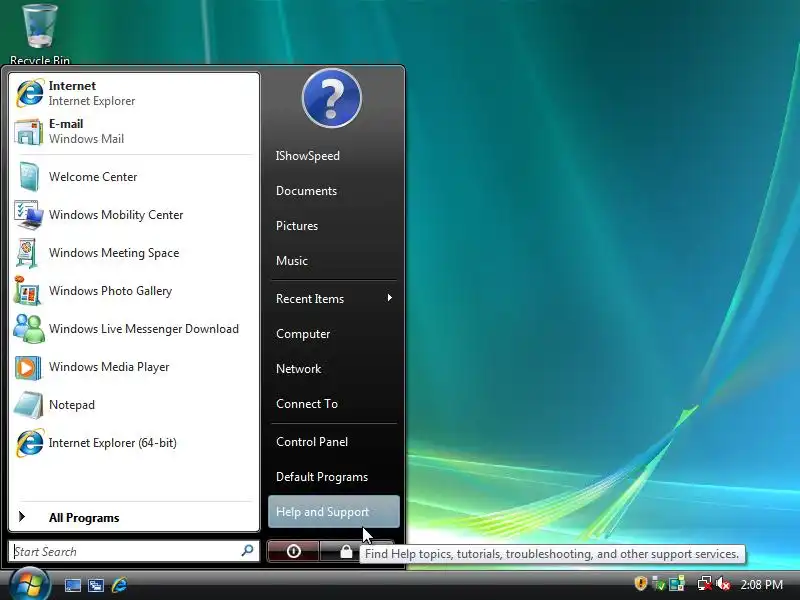The height and width of the screenshot is (600, 800).
Task: Open the Recycle Bin on desktop
Action: click(40, 34)
